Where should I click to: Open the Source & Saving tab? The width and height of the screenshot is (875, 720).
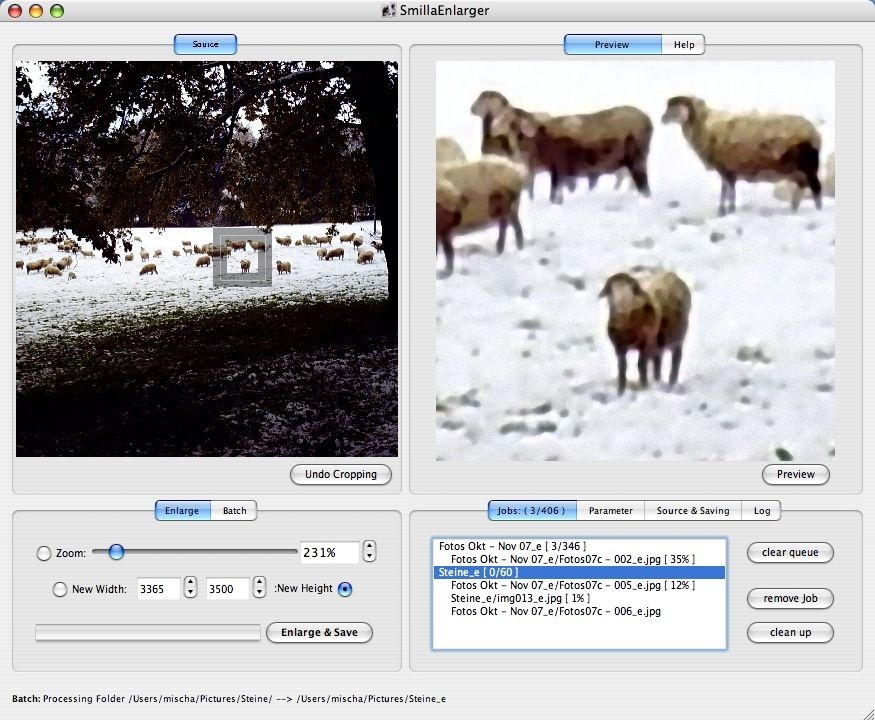[692, 511]
